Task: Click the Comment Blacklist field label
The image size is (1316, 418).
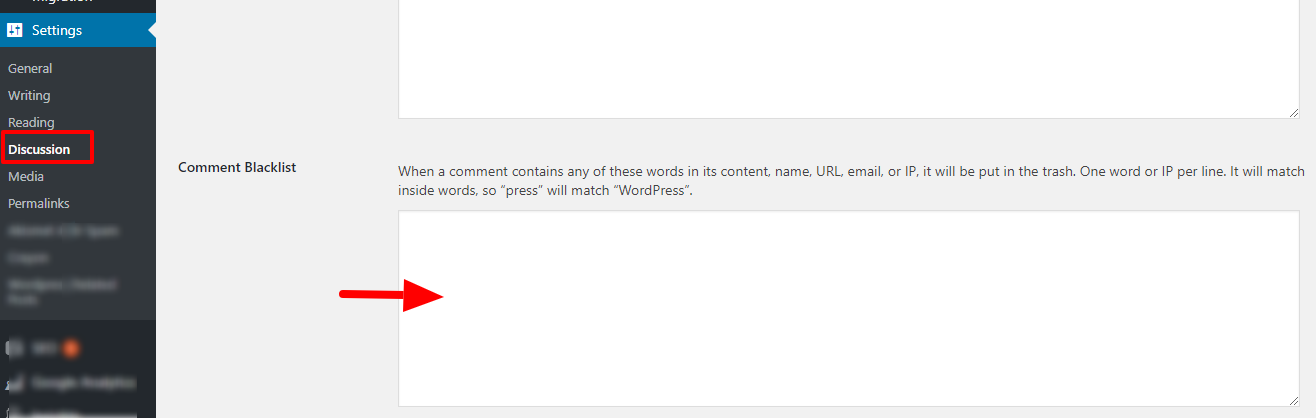Action: [x=237, y=167]
